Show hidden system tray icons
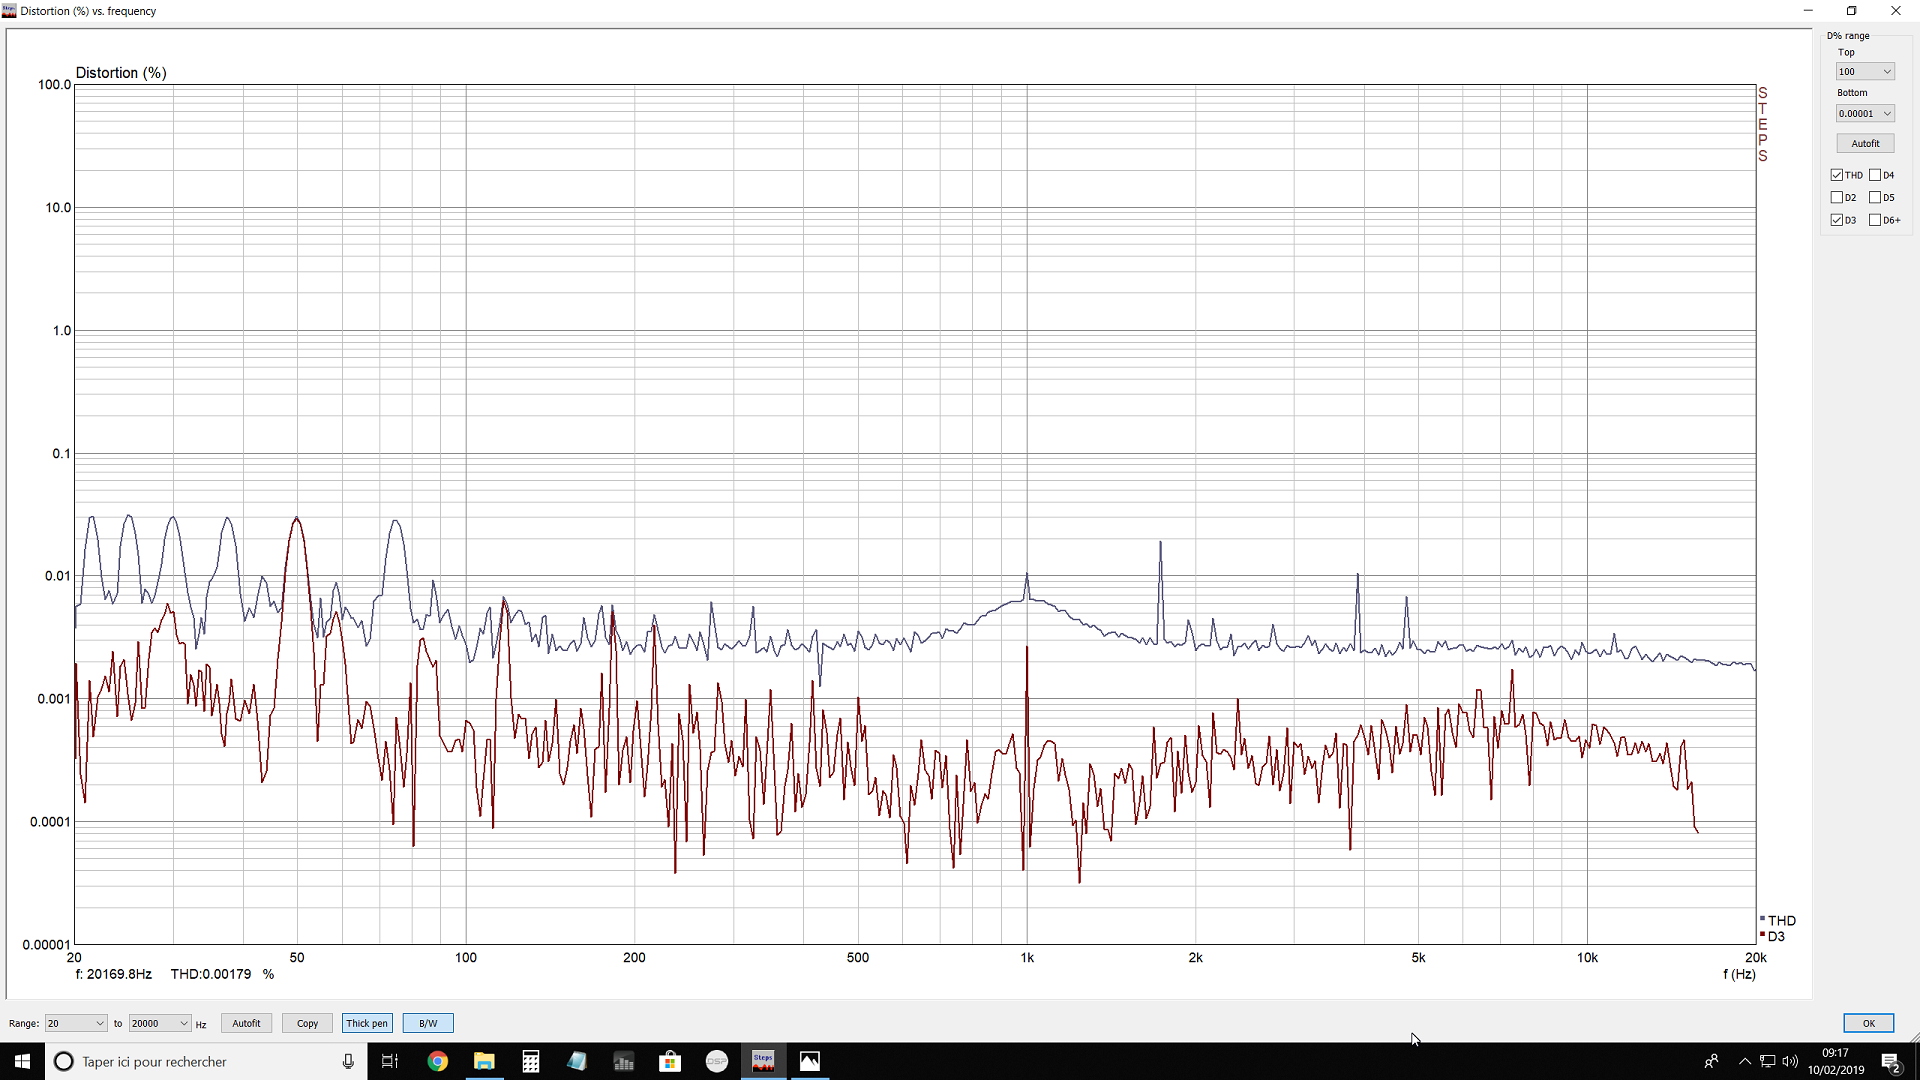Viewport: 1920px width, 1080px height. click(x=1745, y=1061)
